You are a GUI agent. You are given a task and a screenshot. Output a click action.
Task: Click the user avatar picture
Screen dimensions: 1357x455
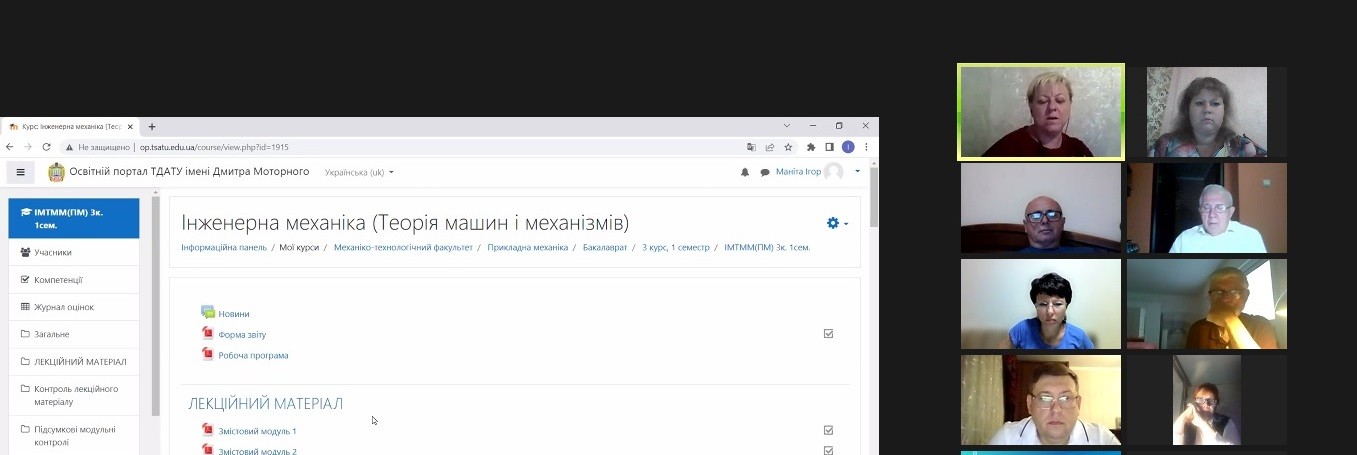pos(834,172)
